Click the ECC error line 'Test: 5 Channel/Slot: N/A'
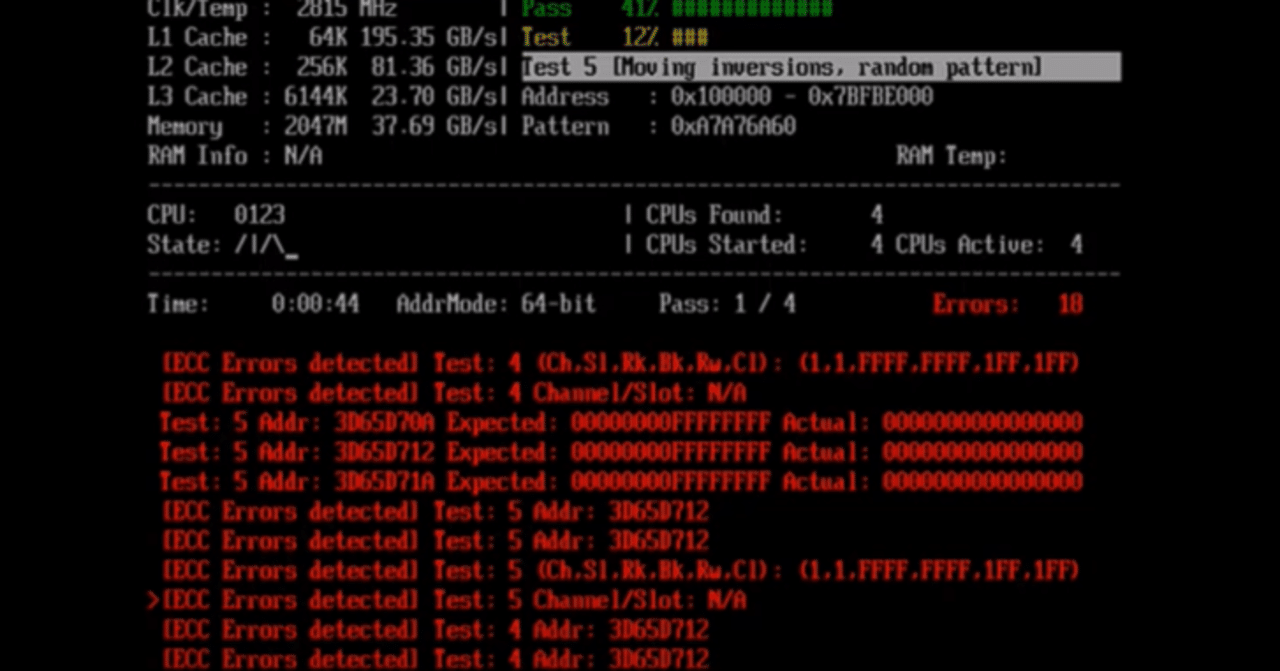 coord(454,600)
